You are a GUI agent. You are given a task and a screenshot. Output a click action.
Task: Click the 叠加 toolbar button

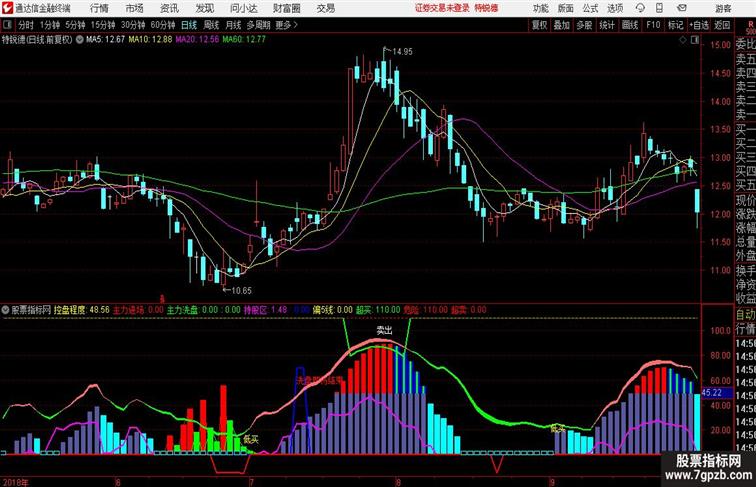[x=562, y=25]
